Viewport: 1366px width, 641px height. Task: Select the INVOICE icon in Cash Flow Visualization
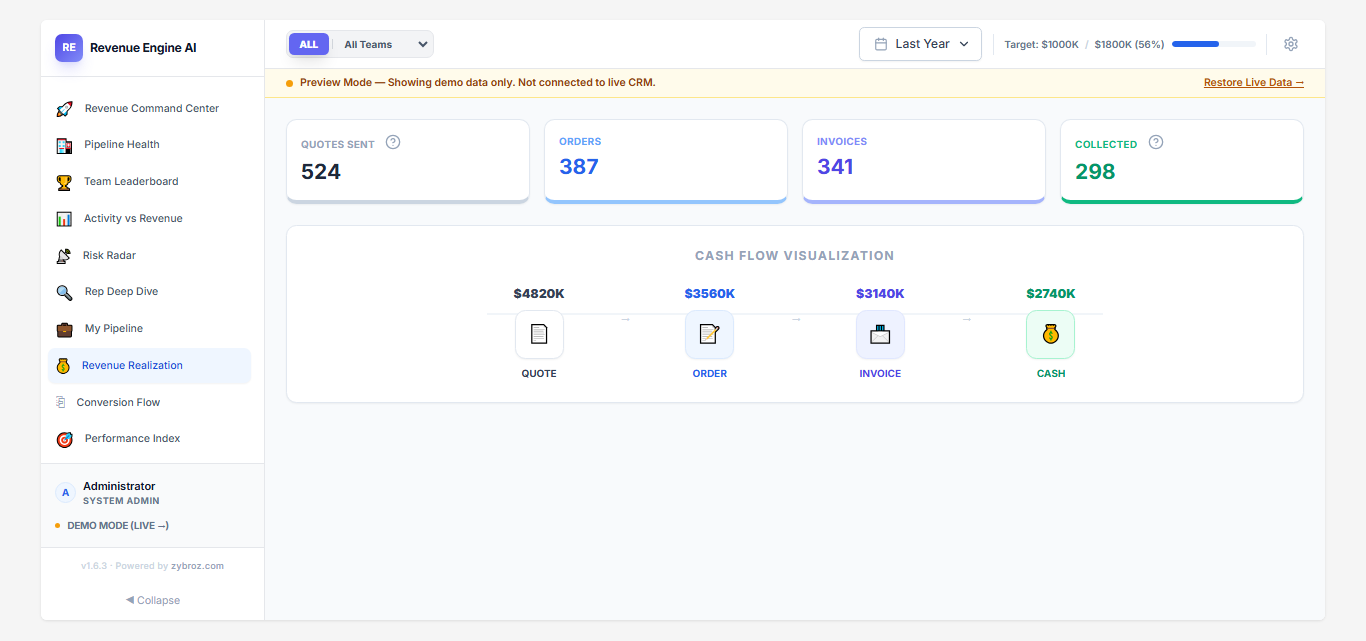pyautogui.click(x=880, y=334)
